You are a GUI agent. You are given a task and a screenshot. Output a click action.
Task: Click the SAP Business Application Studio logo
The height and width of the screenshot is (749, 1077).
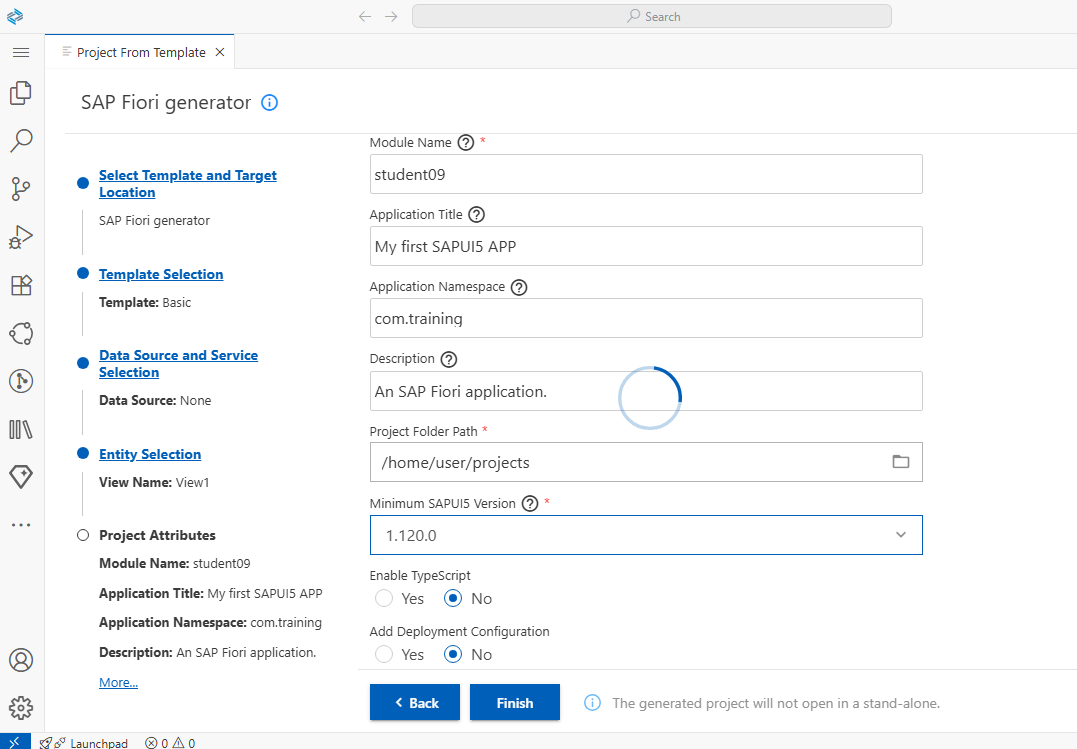(15, 16)
